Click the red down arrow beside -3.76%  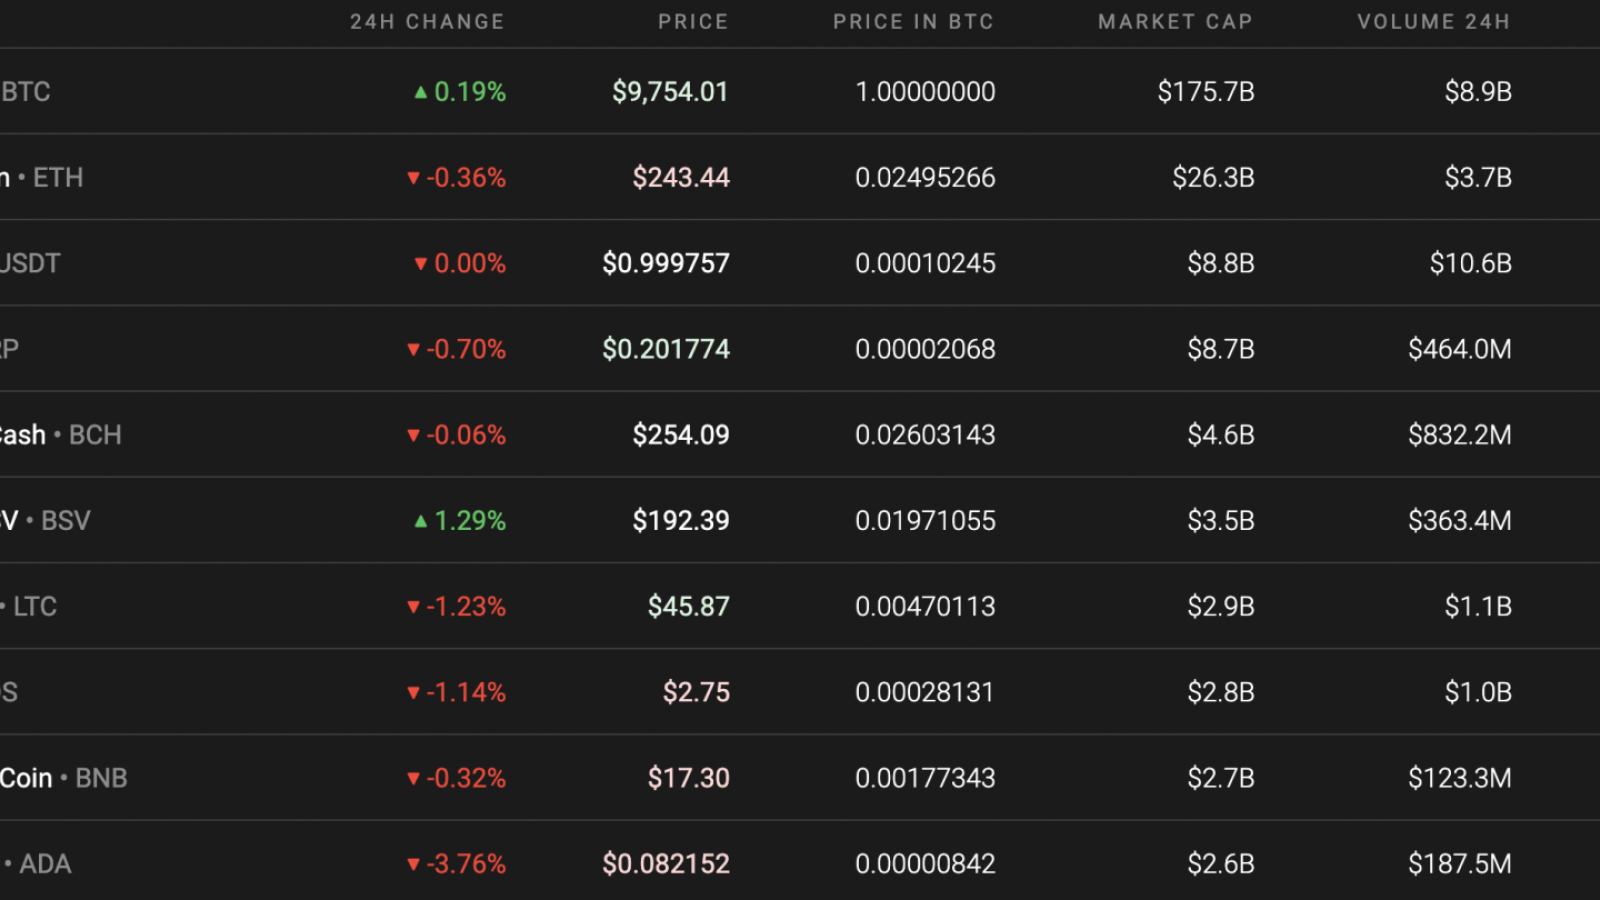click(413, 864)
